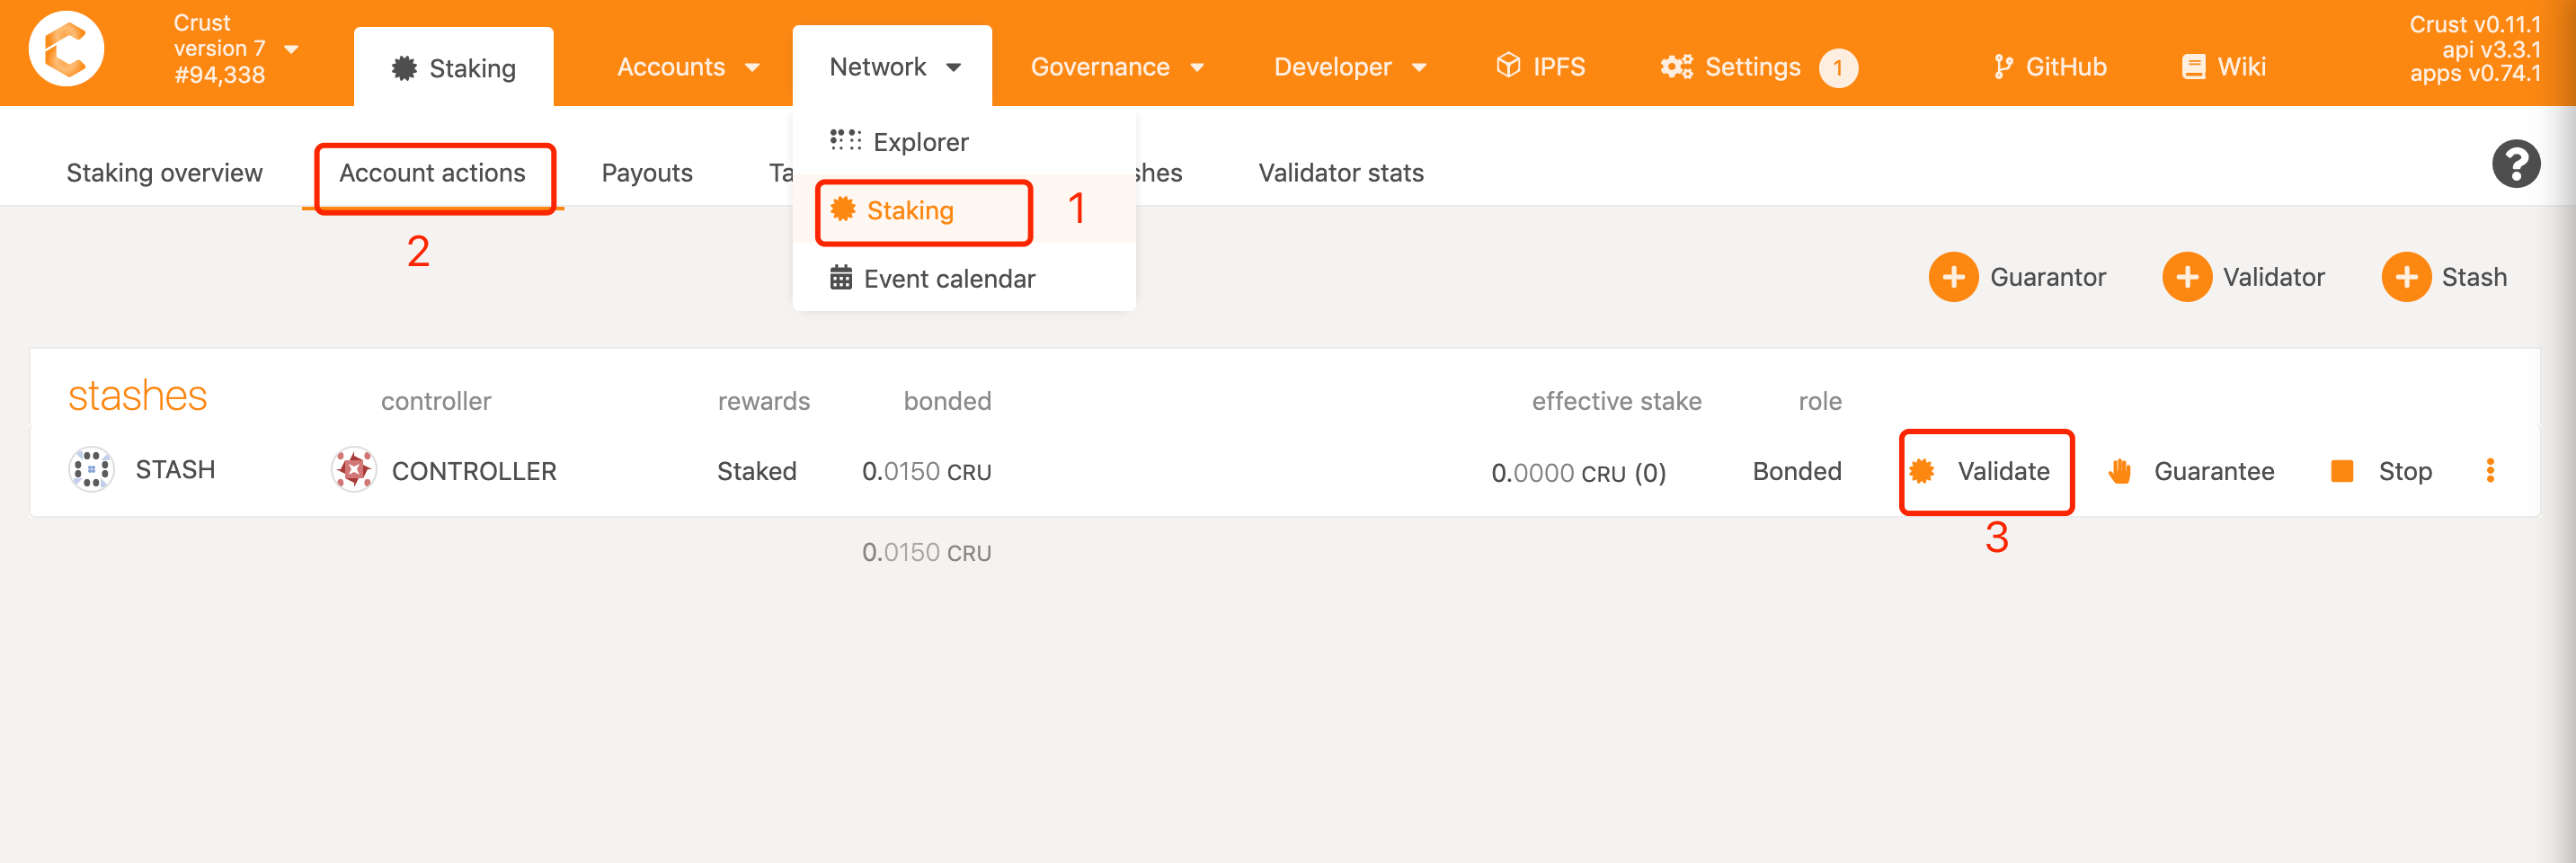
Task: Click the Settings notification badge
Action: pyautogui.click(x=1838, y=68)
